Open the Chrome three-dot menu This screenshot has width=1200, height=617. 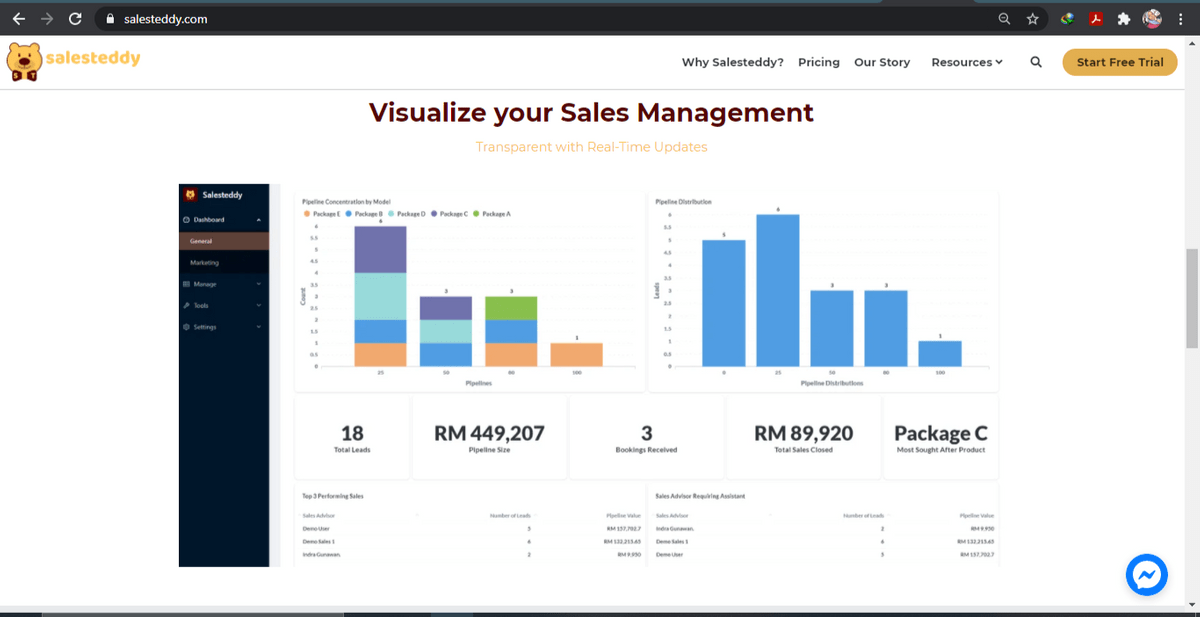1180,19
